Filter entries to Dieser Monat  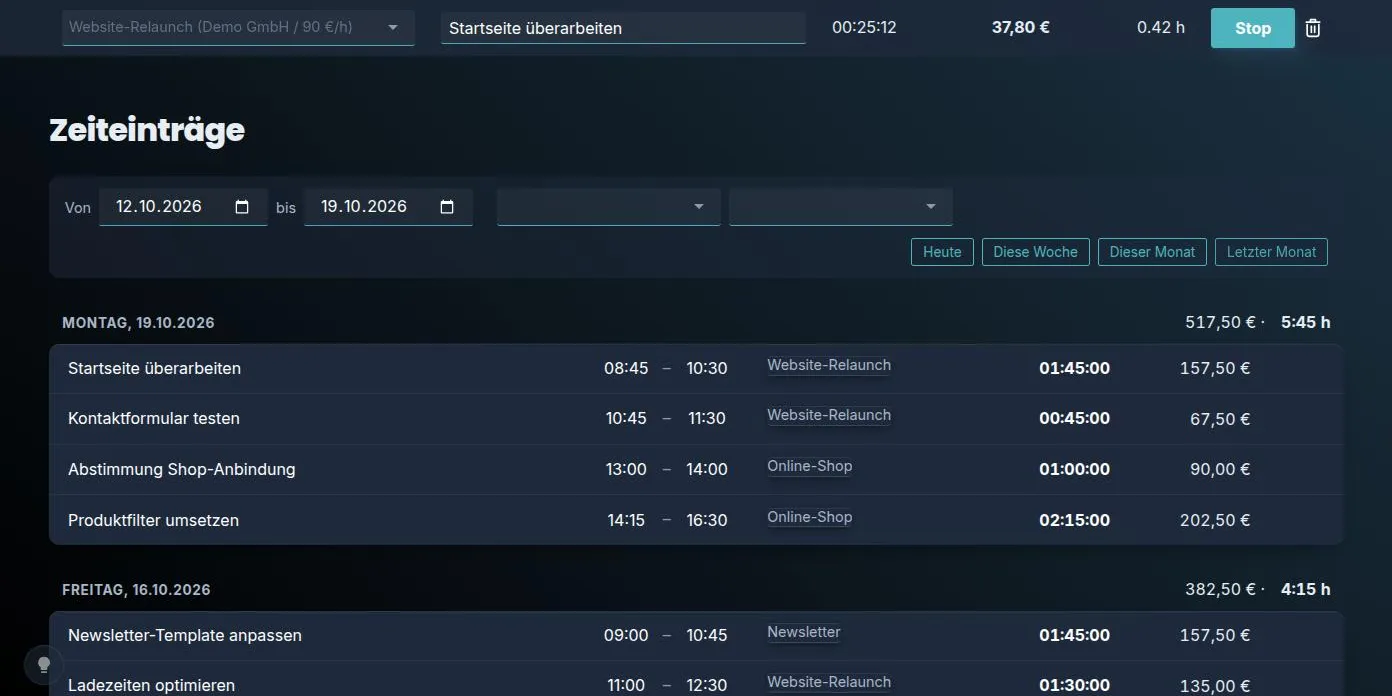1152,252
